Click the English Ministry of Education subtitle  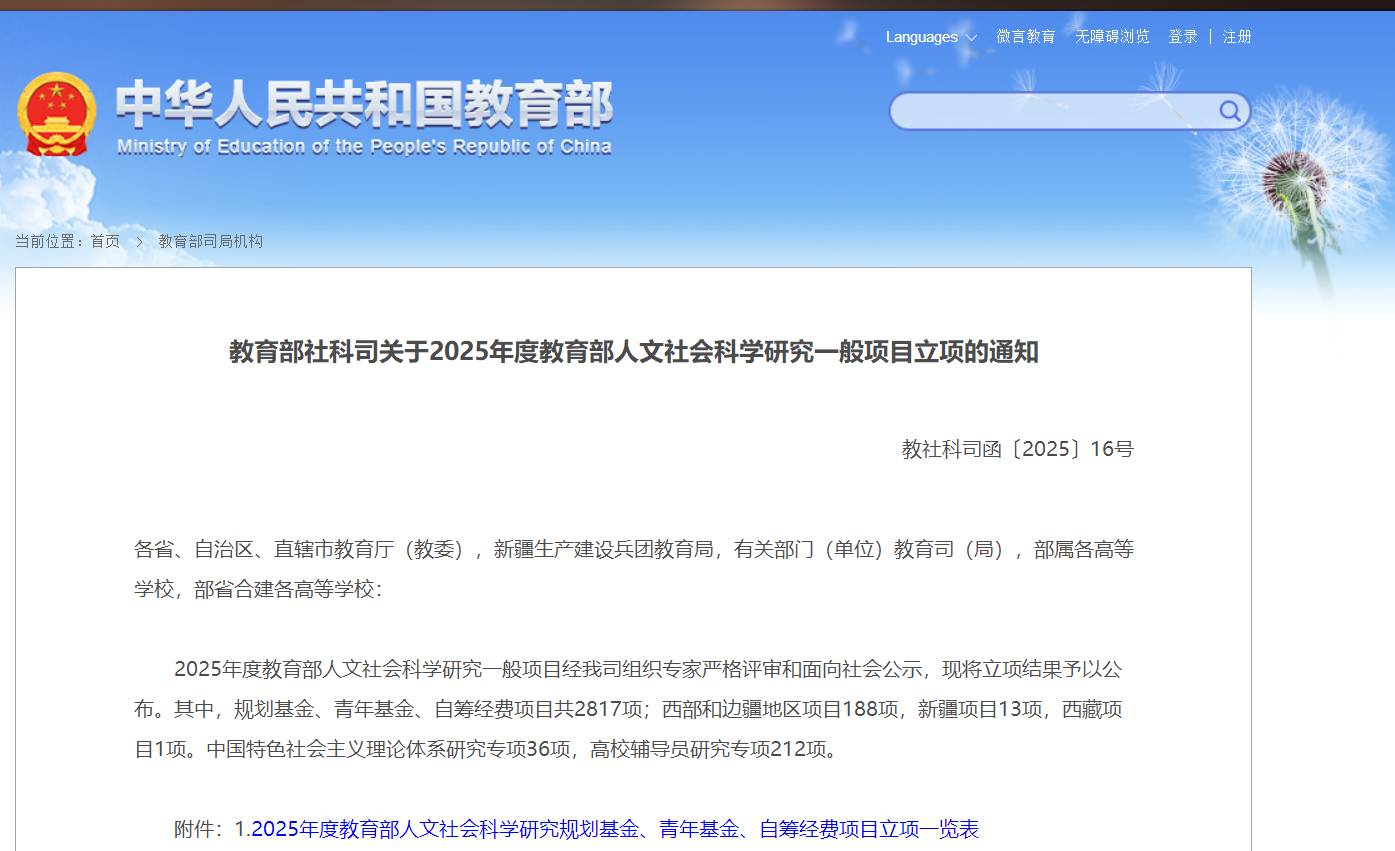tap(364, 147)
